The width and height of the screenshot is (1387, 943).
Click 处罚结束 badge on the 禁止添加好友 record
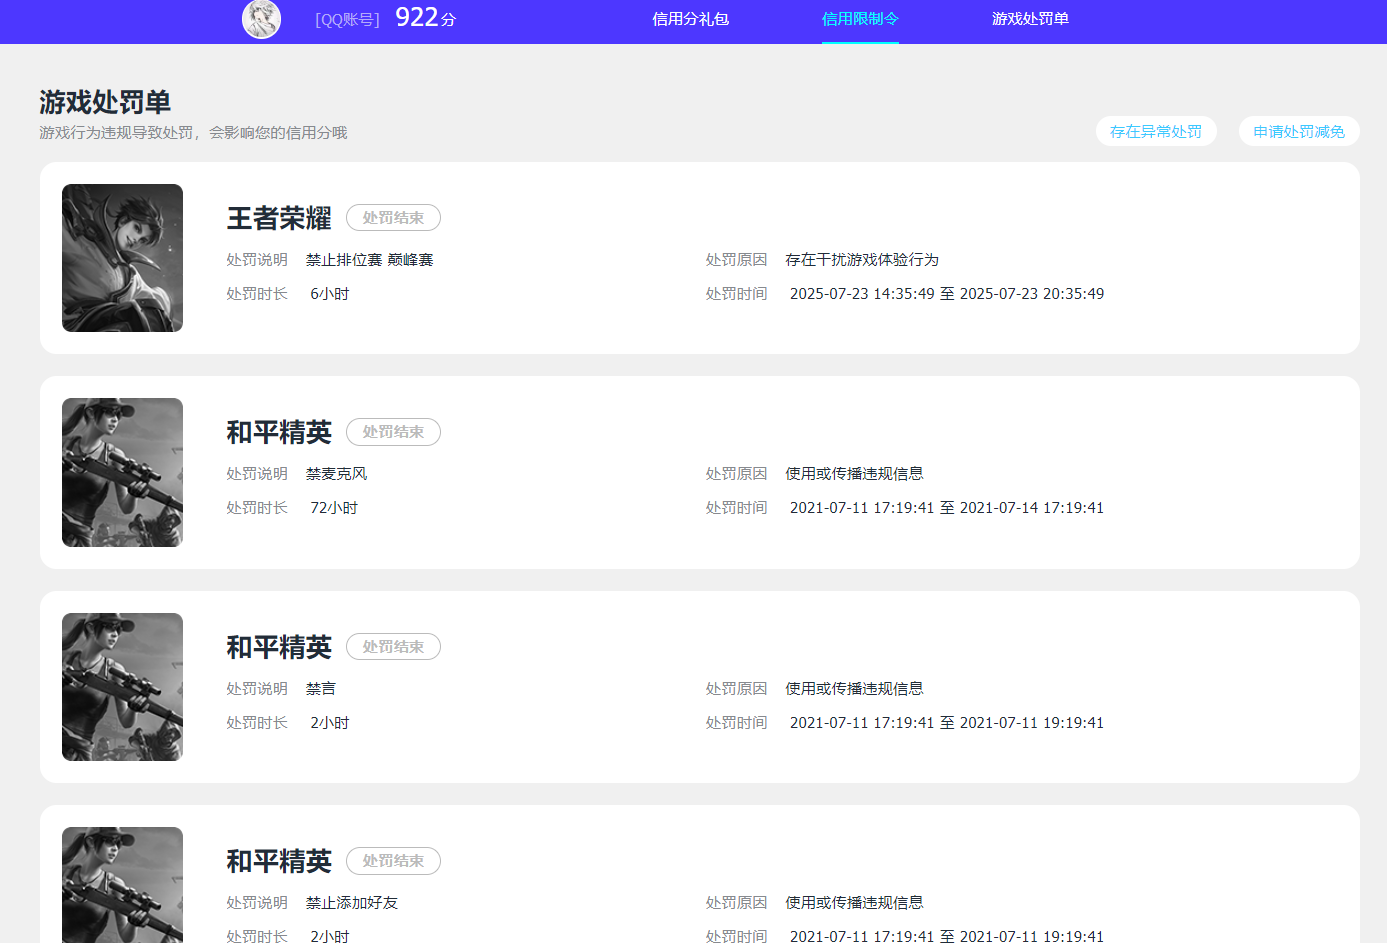point(393,860)
